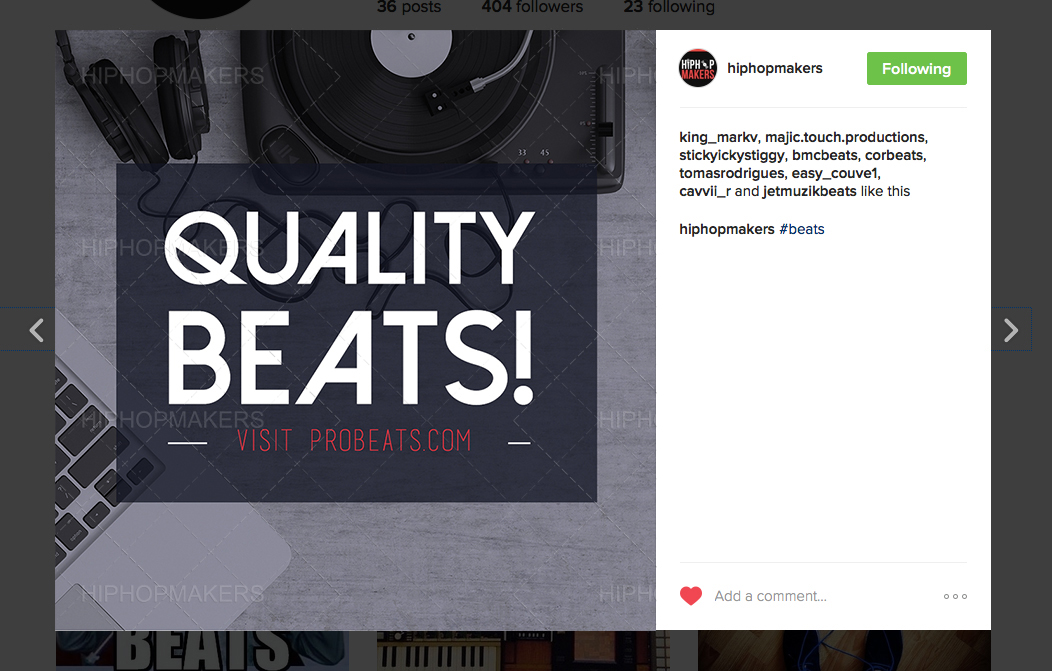Go to next post with right arrow
1052x671 pixels.
pos(1011,329)
